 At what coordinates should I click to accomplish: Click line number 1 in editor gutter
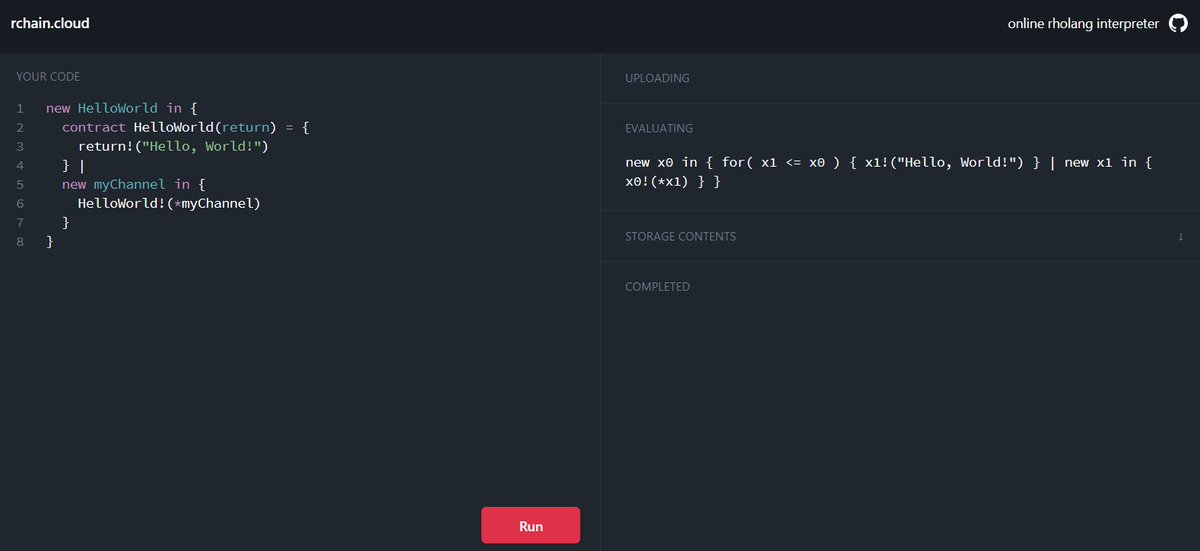(19, 108)
